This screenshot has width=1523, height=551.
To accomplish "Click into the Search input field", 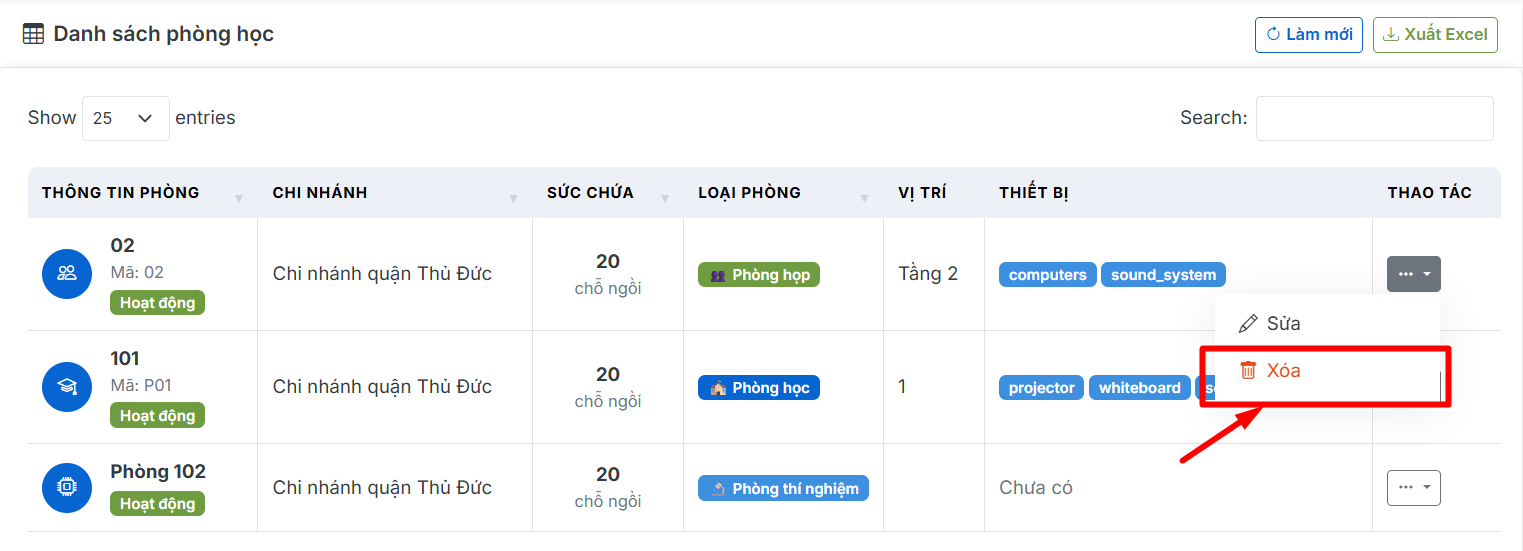I will tap(1374, 118).
